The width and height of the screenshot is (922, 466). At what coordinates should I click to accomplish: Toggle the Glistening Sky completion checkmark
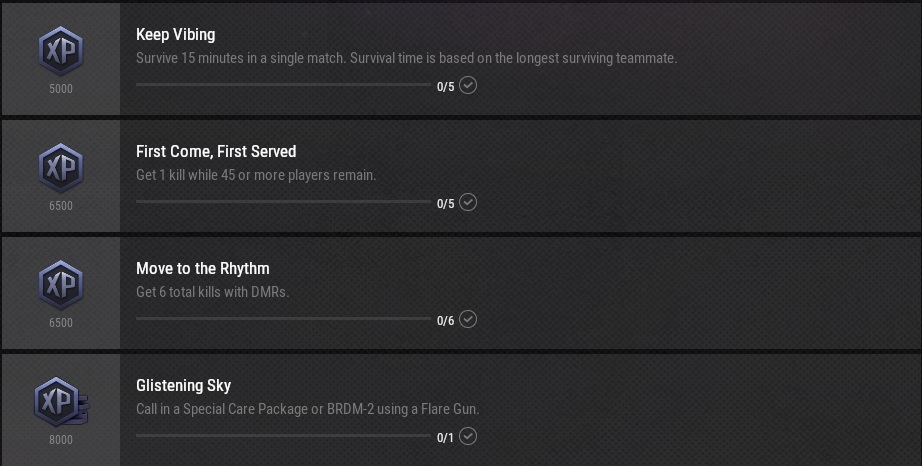(468, 436)
